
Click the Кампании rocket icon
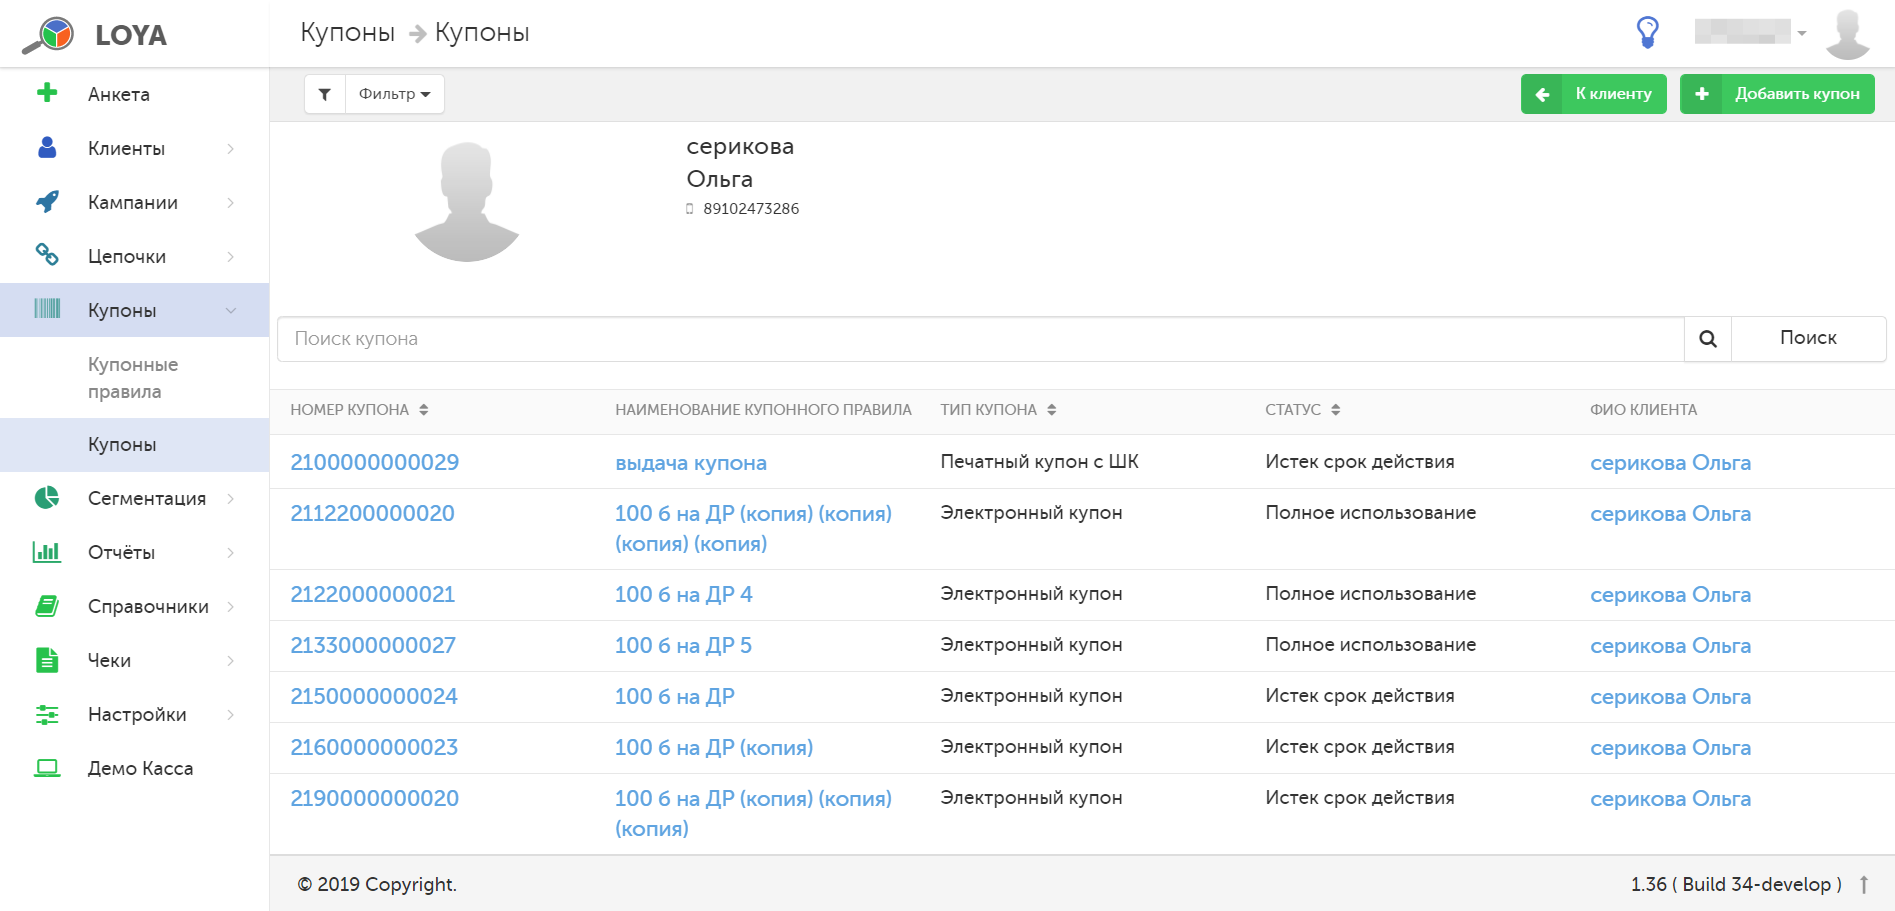coord(47,201)
